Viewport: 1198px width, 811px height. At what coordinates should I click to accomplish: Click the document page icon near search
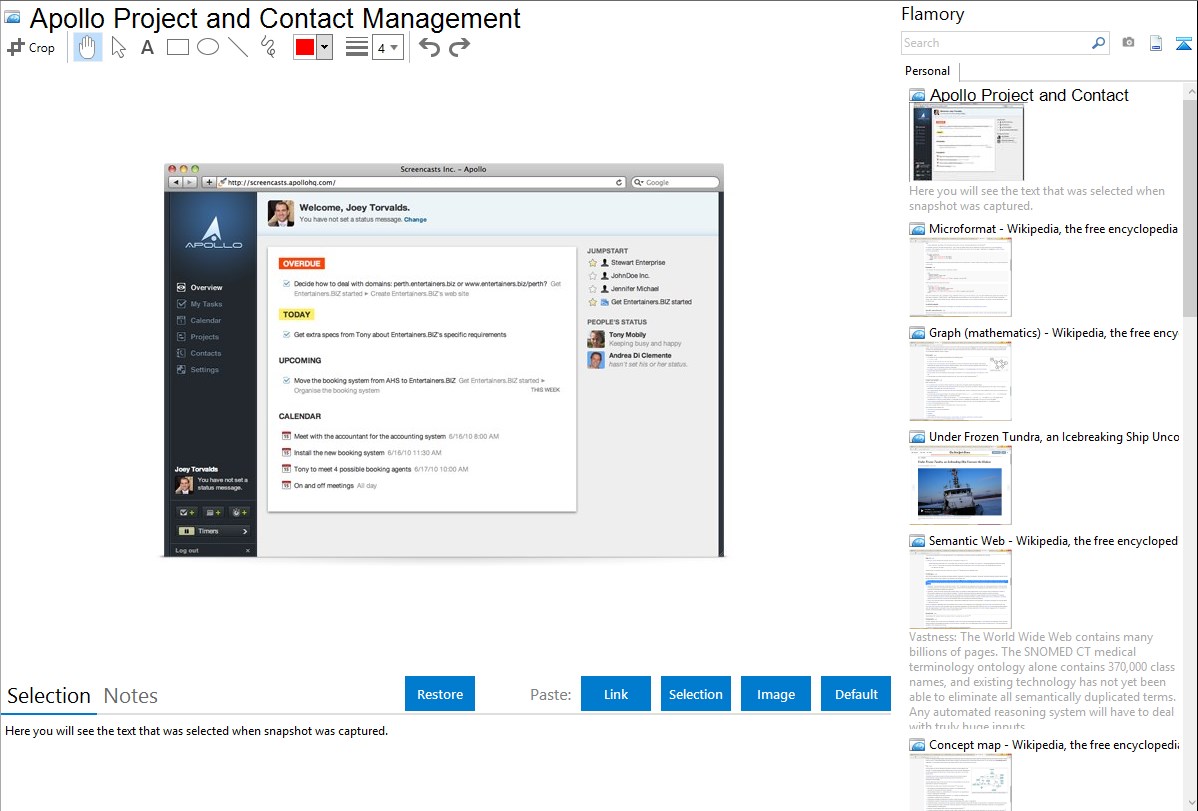click(1156, 43)
